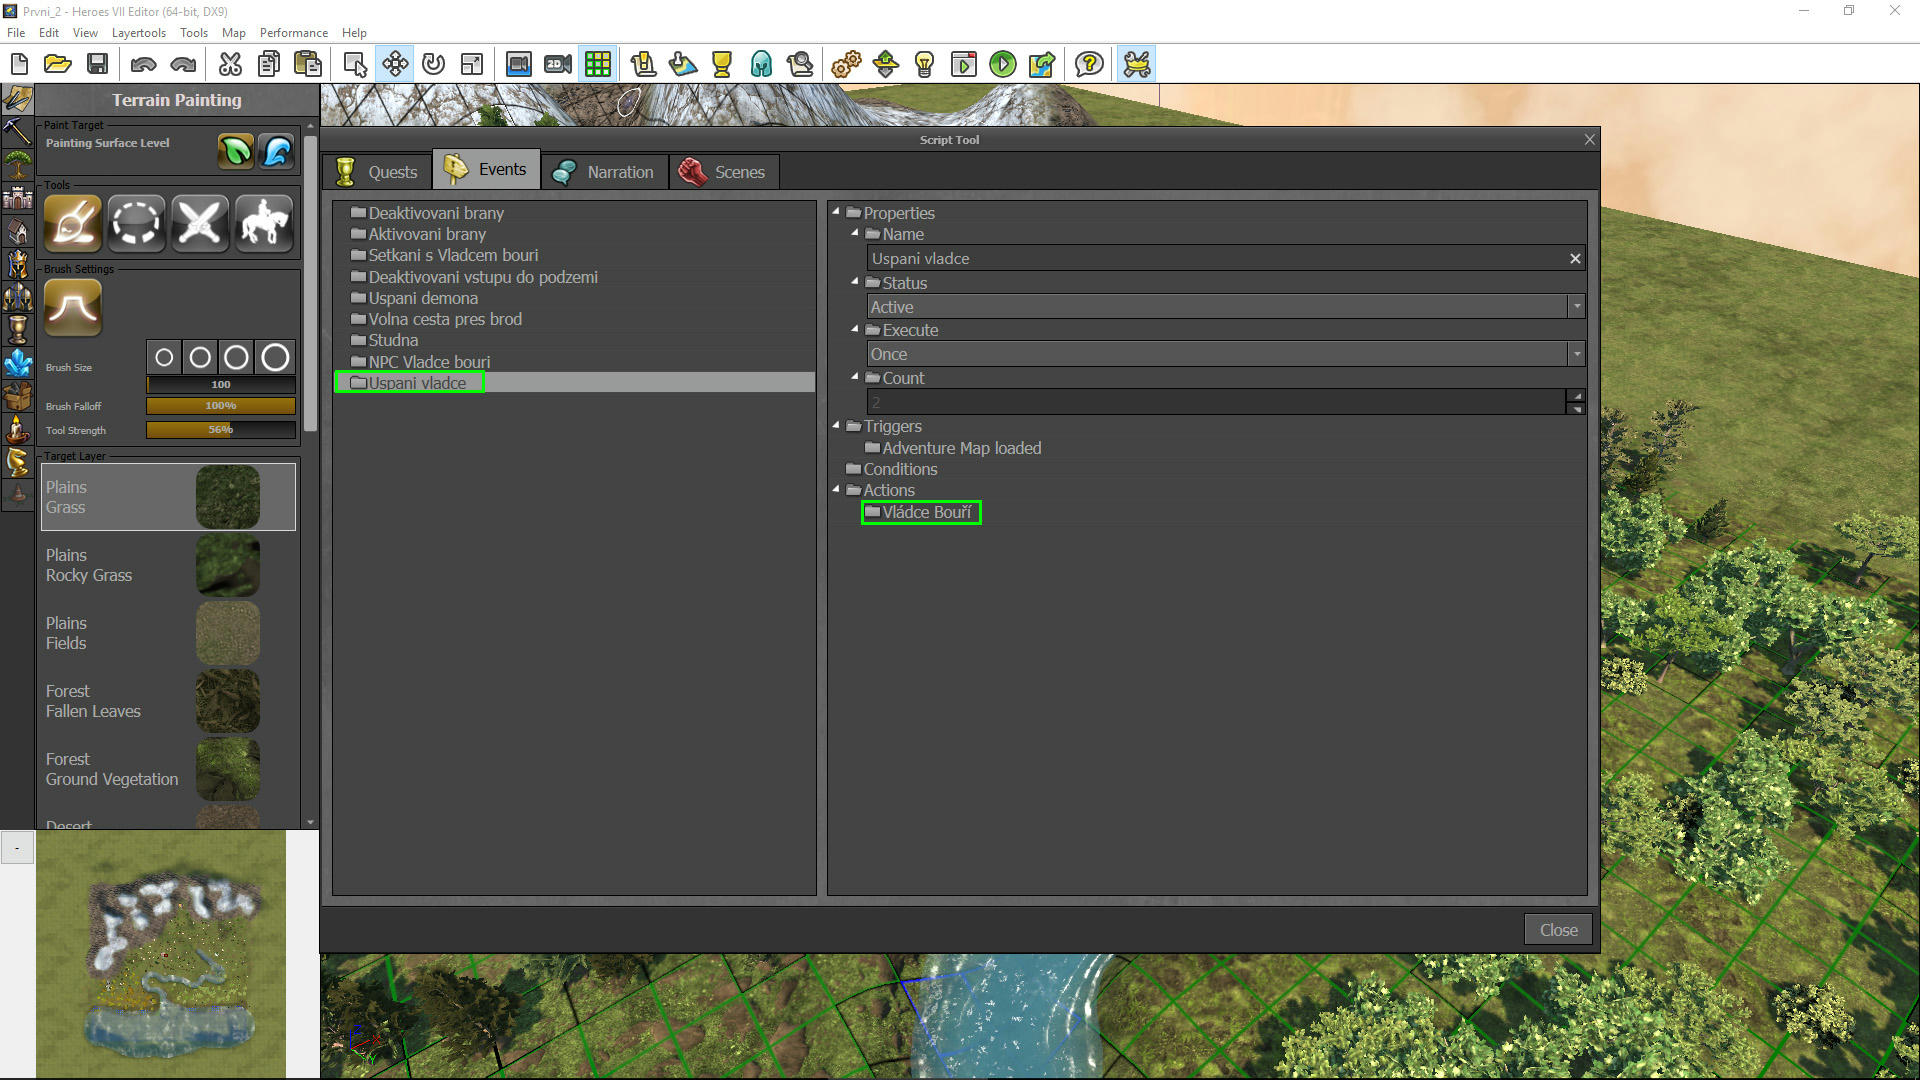Clear the Name field with X button
1920x1080 pixels.
tap(1575, 259)
